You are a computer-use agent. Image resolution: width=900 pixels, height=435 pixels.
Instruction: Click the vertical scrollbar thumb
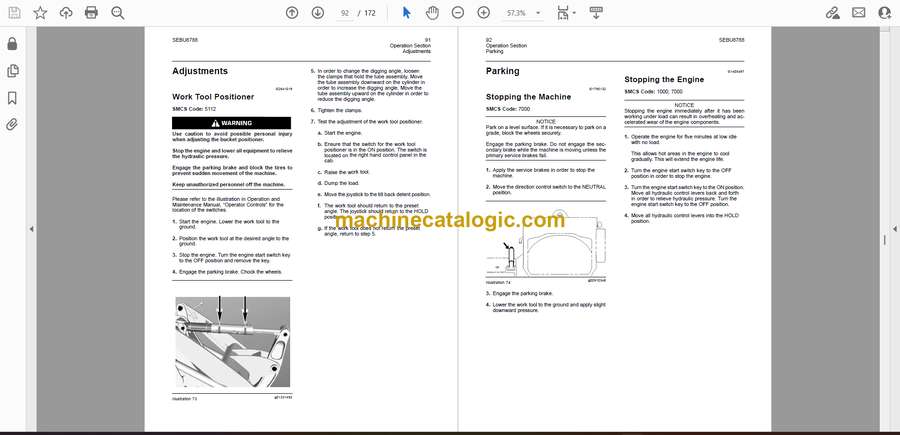[x=884, y=240]
